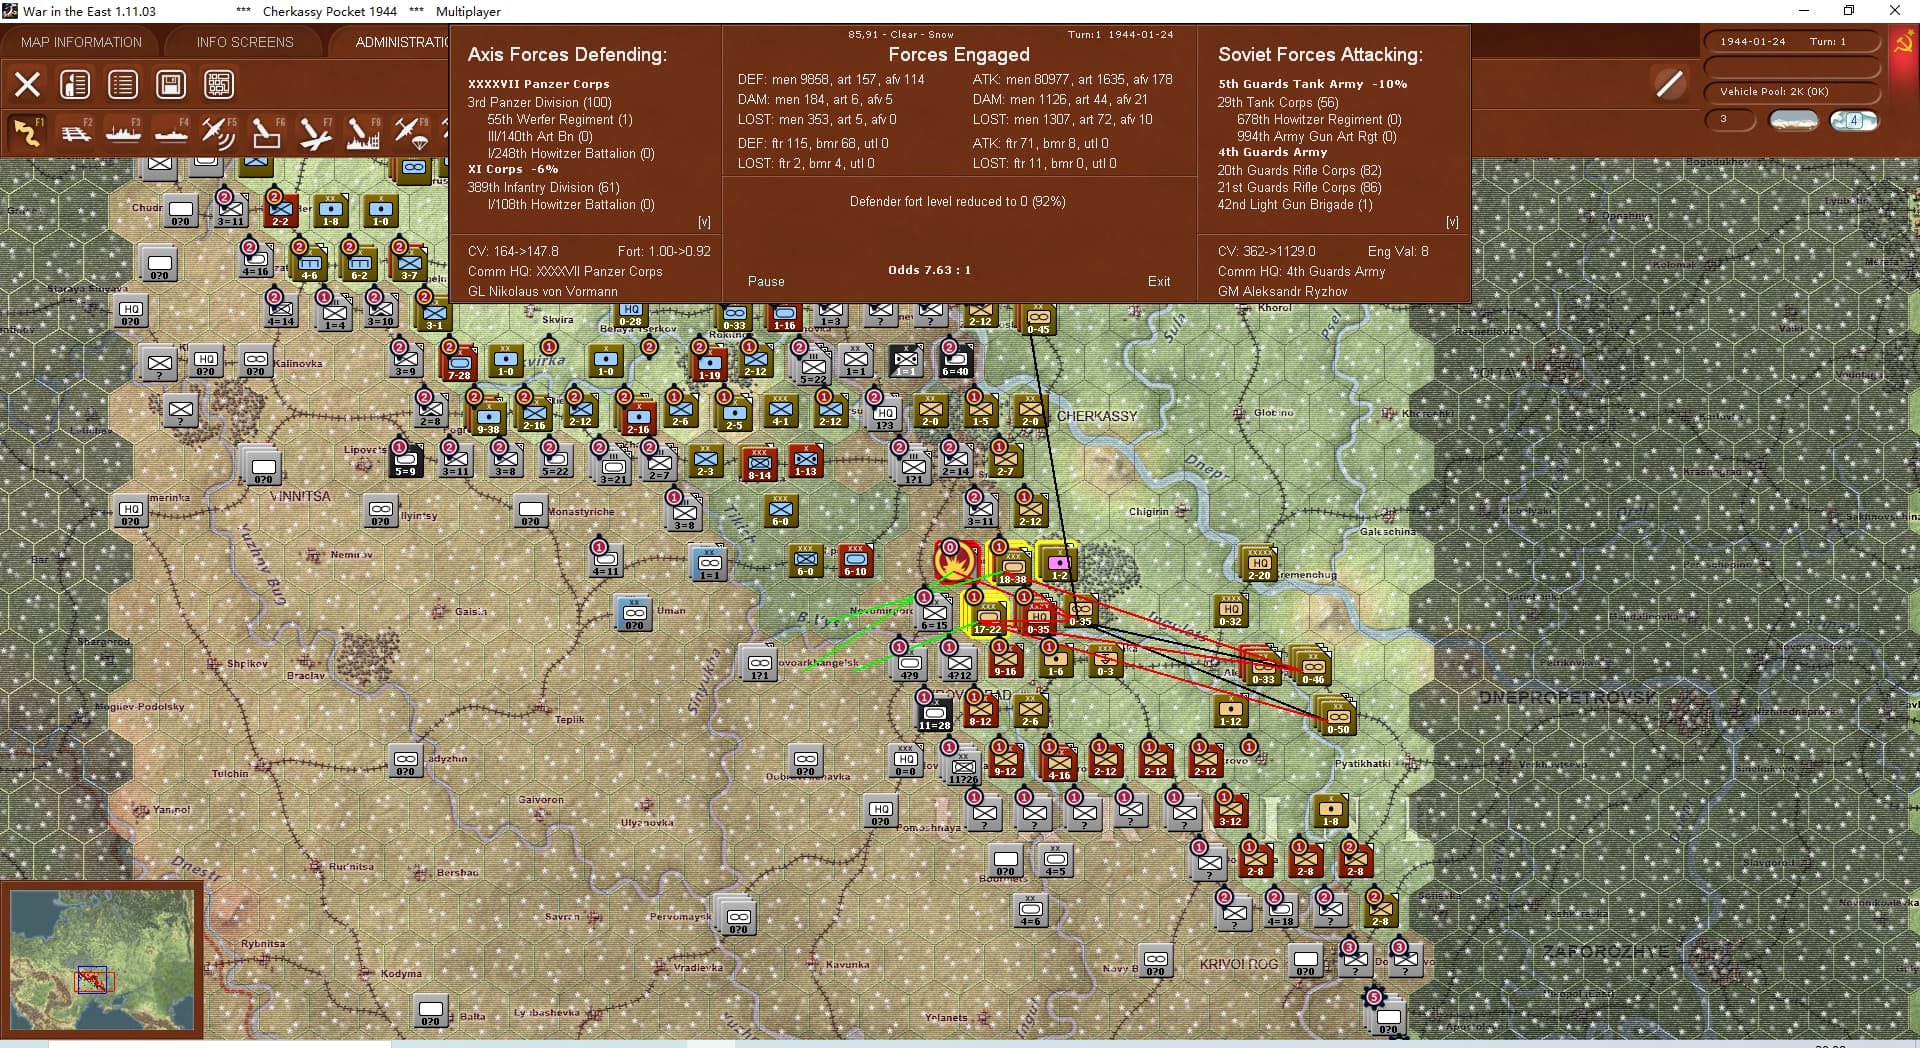Click the 21st Guards Rifle Corps (86) entry
Image resolution: width=1920 pixels, height=1048 pixels.
coord(1299,187)
